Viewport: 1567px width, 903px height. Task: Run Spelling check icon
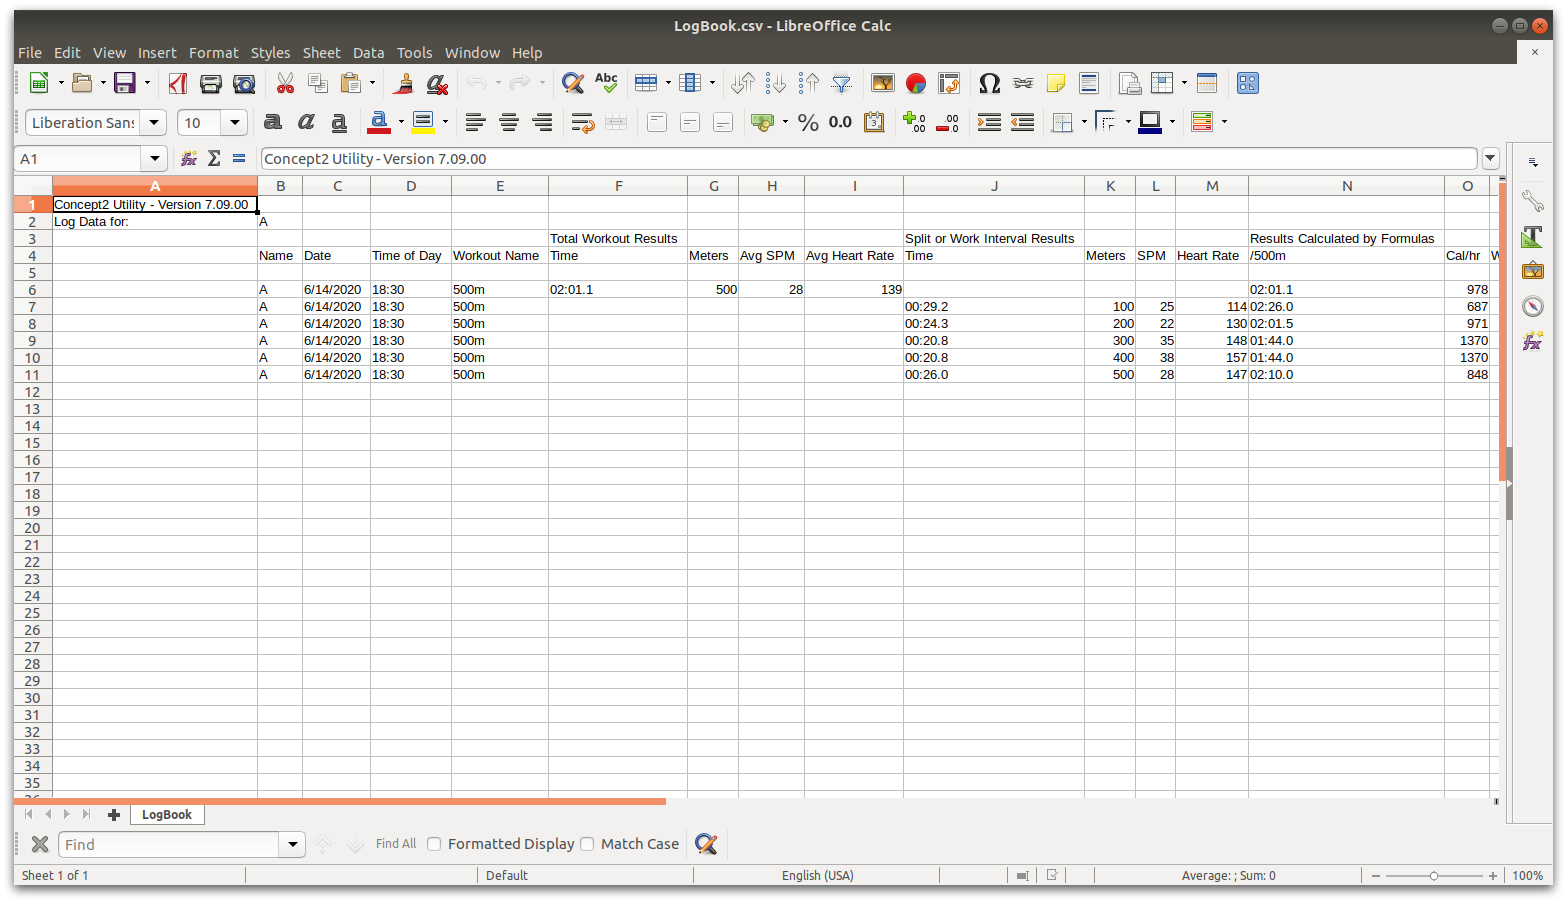coord(606,83)
